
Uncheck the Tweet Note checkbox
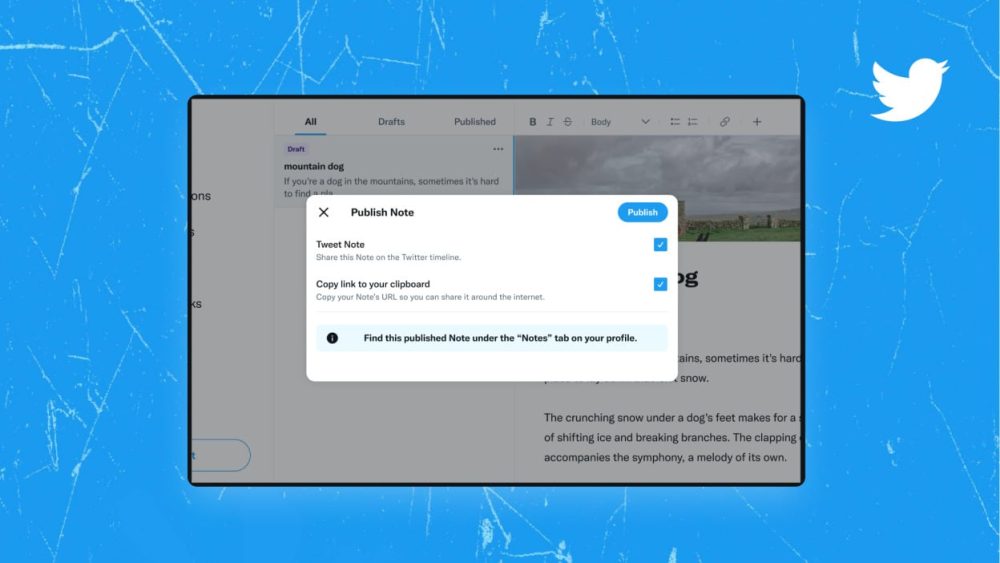pos(660,245)
